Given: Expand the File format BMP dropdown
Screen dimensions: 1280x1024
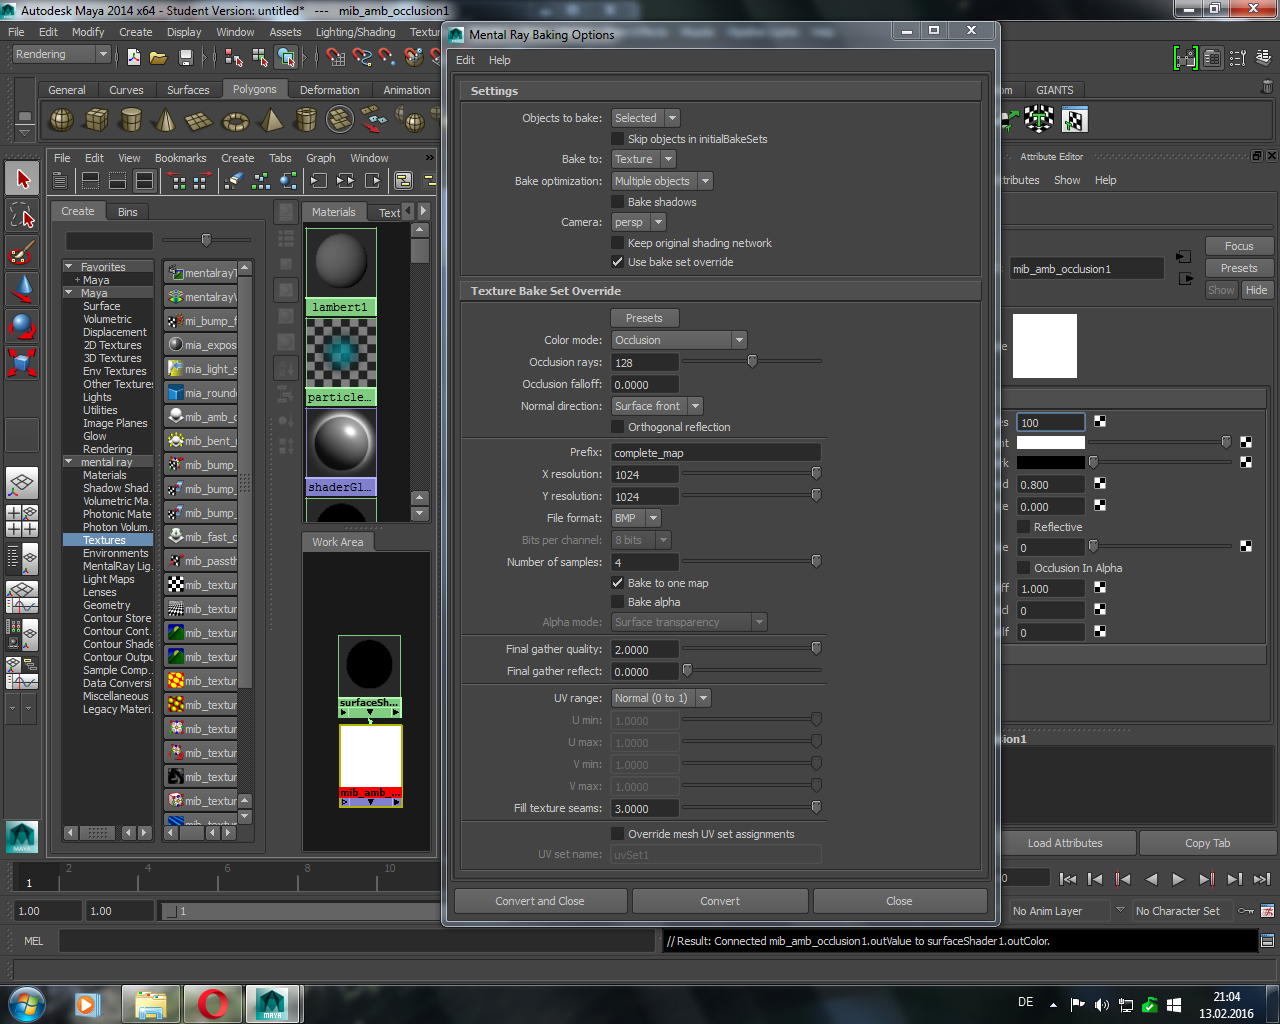Looking at the screenshot, I should [x=637, y=518].
